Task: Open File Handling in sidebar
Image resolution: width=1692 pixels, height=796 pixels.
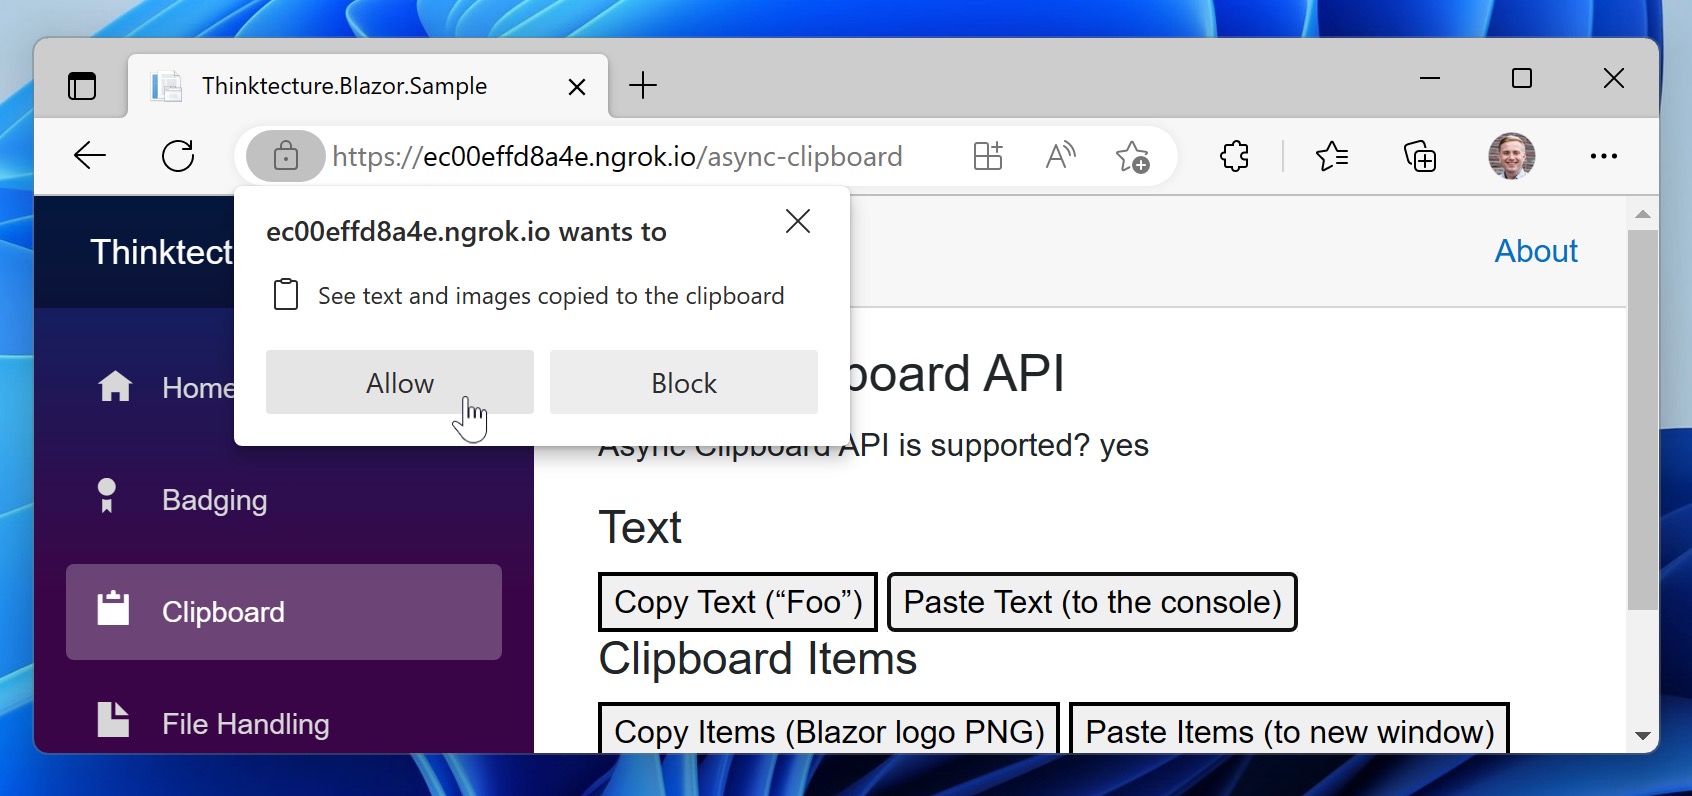Action: 284,724
